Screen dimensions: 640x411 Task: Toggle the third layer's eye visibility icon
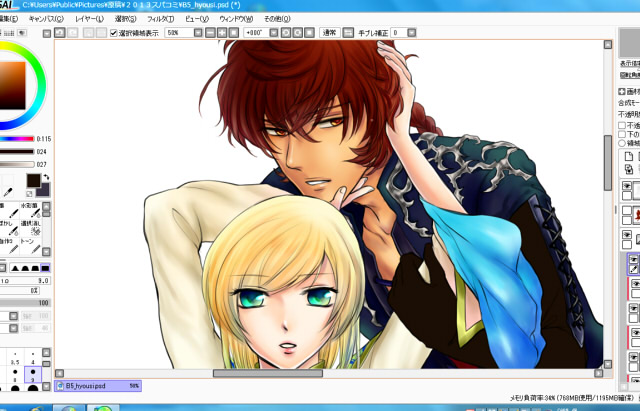tap(627, 235)
